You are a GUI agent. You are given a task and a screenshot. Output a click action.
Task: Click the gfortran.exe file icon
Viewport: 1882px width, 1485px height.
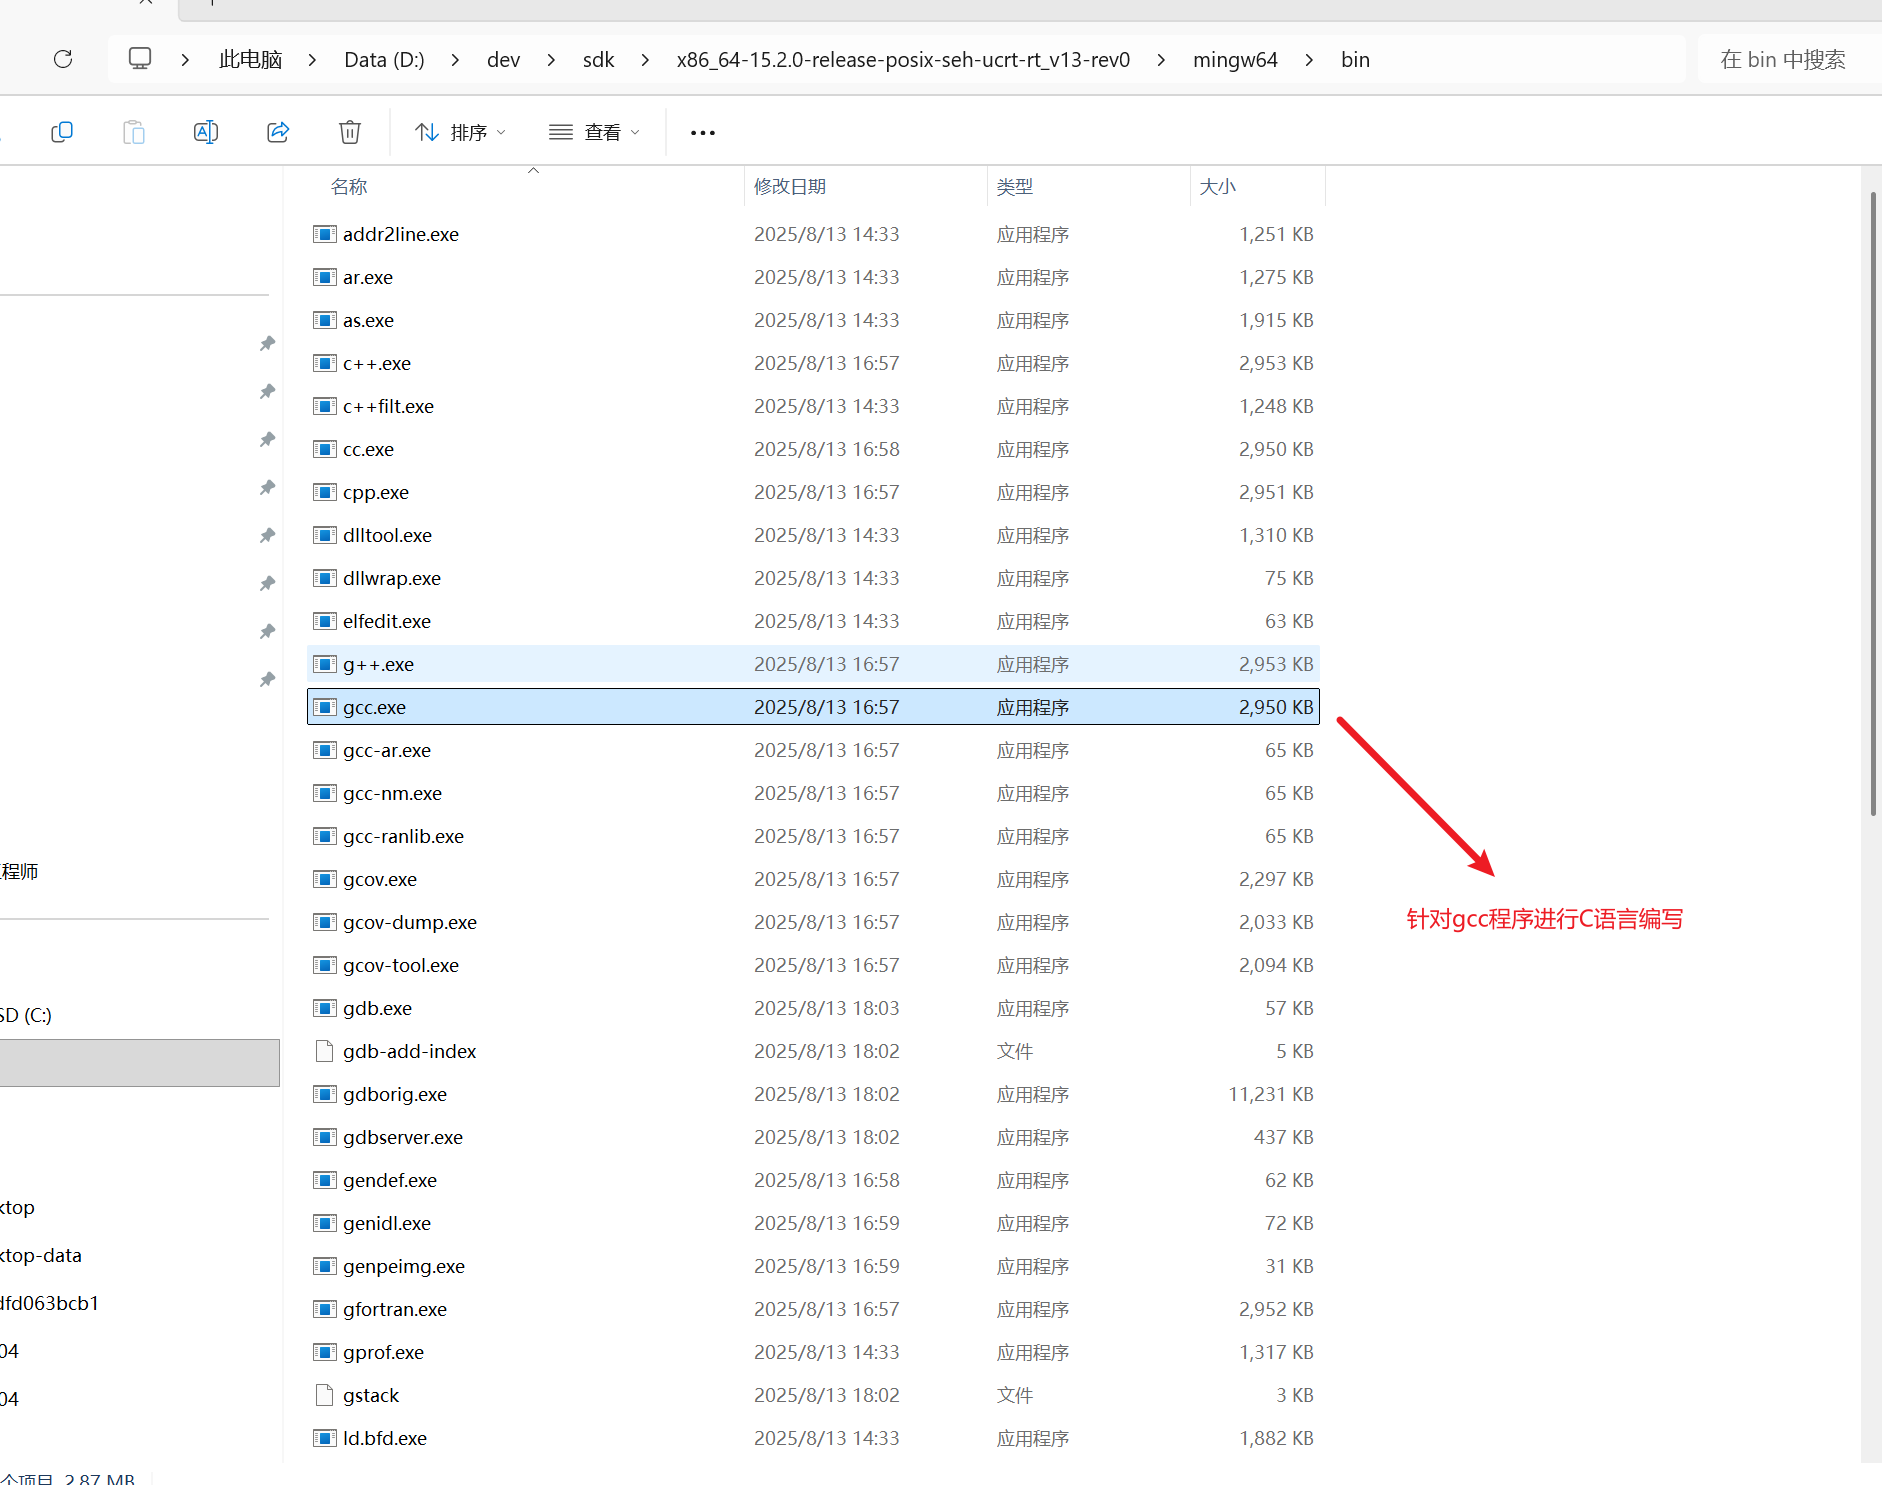pyautogui.click(x=324, y=1309)
